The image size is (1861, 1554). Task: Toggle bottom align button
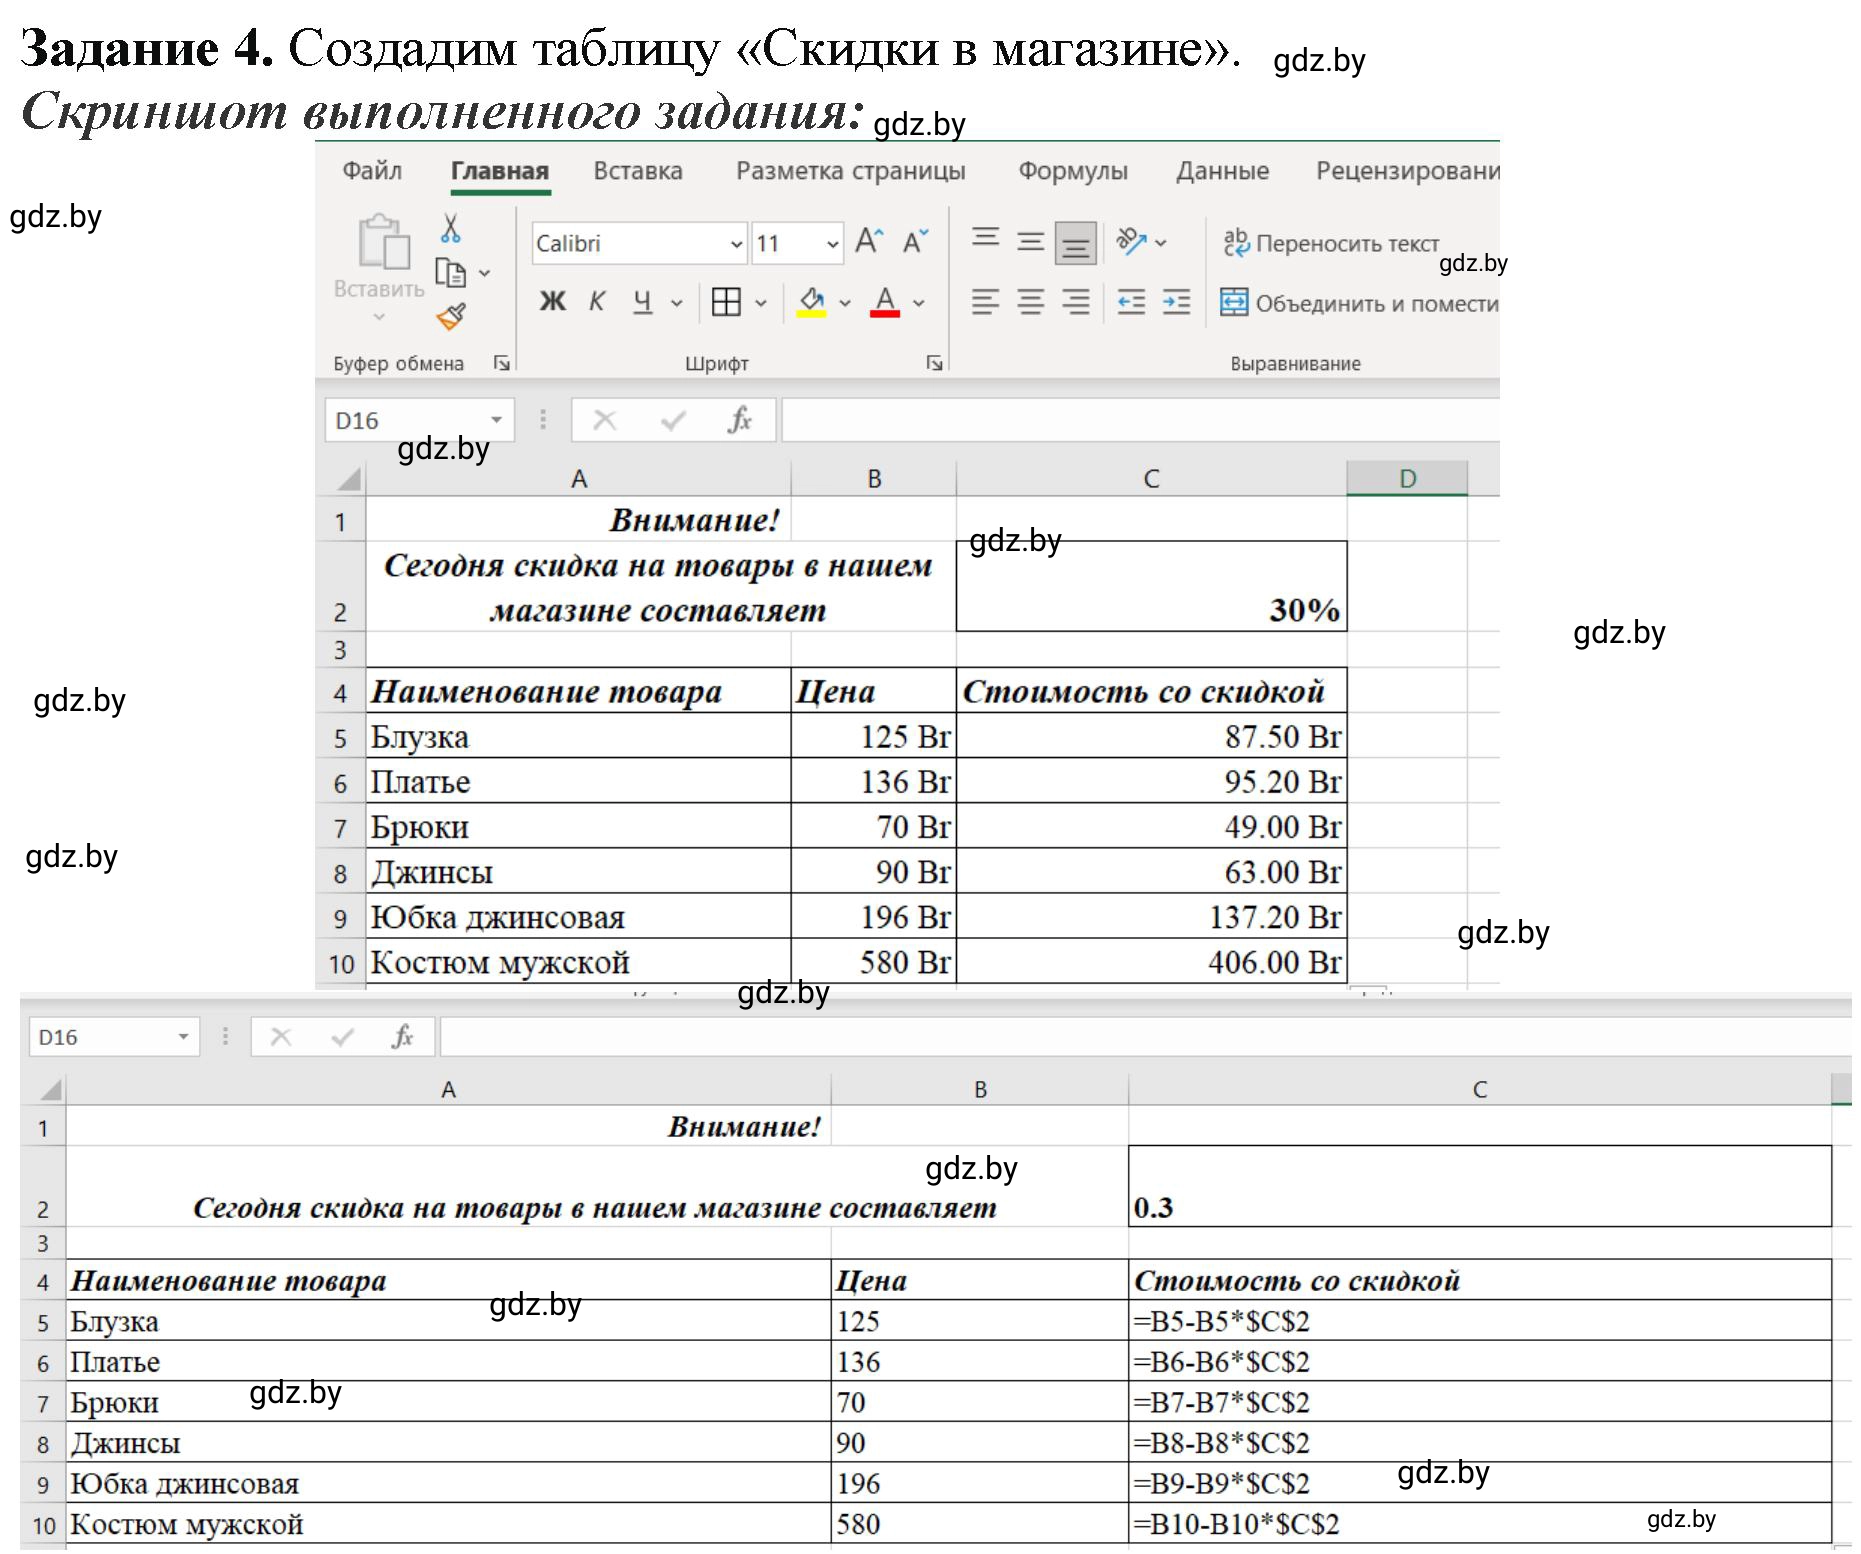[1076, 242]
